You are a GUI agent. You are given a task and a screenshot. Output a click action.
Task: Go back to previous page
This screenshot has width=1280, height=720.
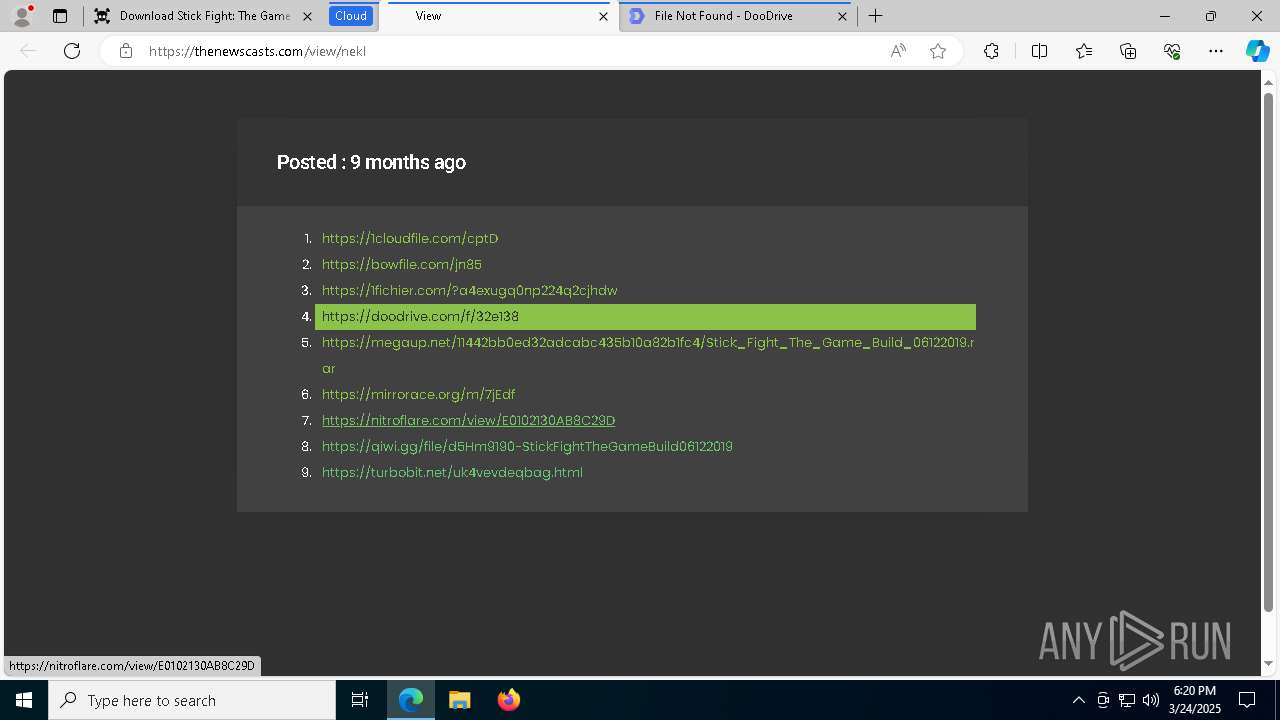28,51
